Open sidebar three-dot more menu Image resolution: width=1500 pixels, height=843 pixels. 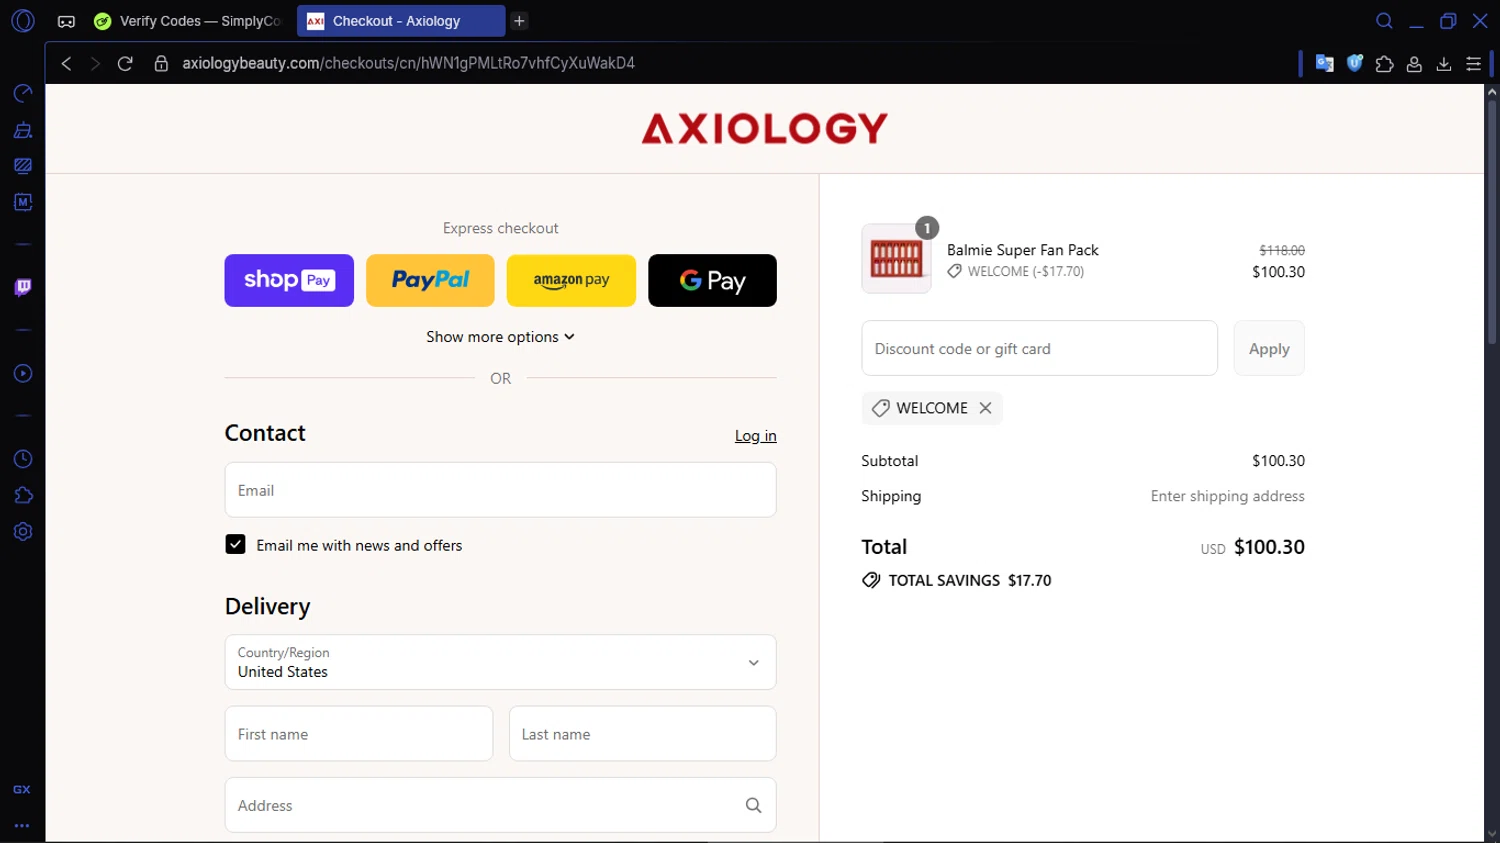[x=22, y=826]
